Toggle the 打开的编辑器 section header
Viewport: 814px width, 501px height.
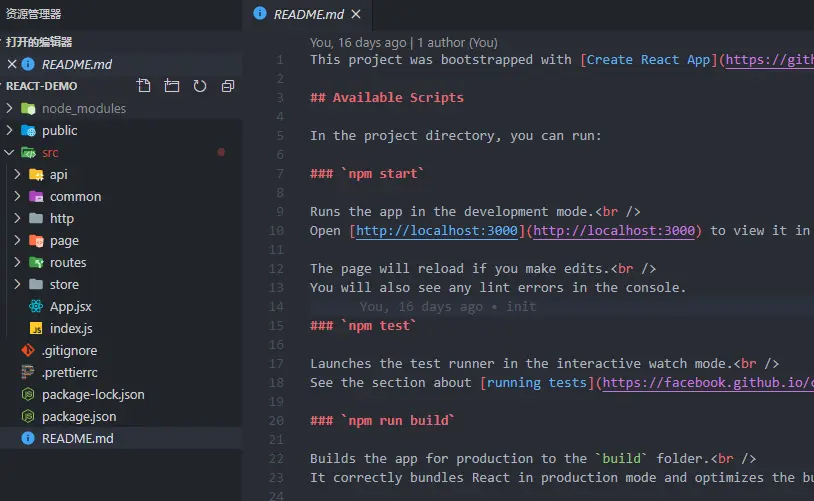(x=39, y=42)
